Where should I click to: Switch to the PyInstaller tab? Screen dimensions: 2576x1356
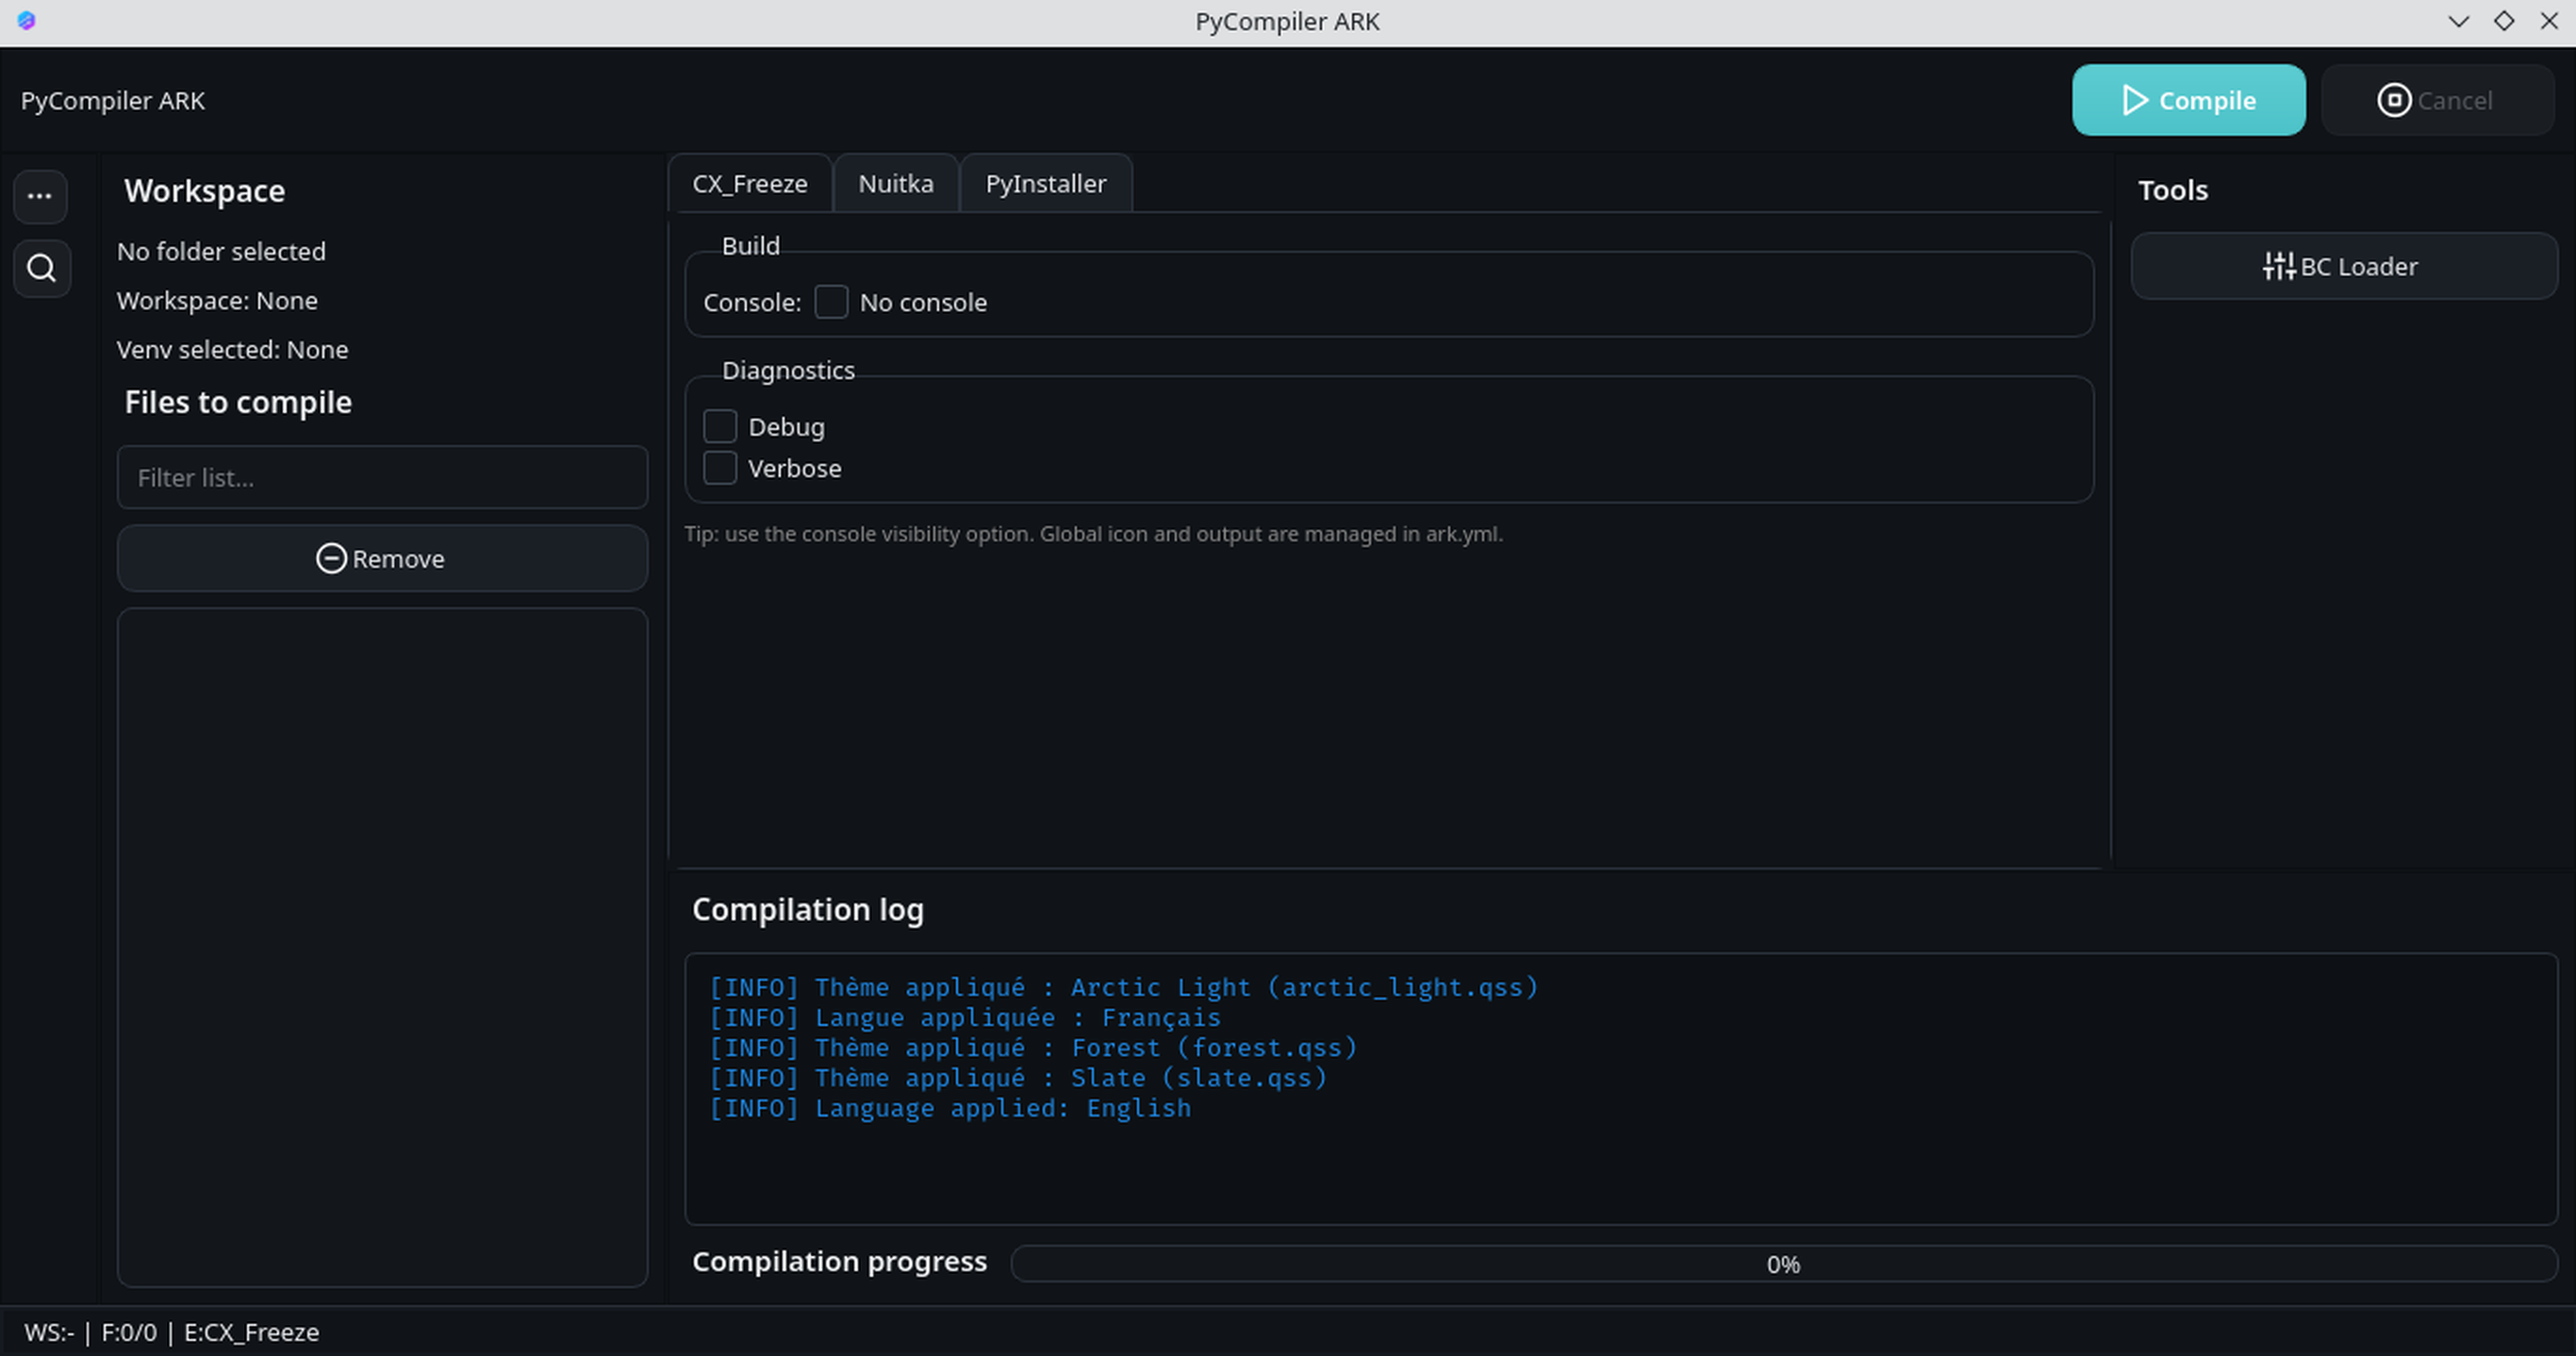coord(1046,184)
